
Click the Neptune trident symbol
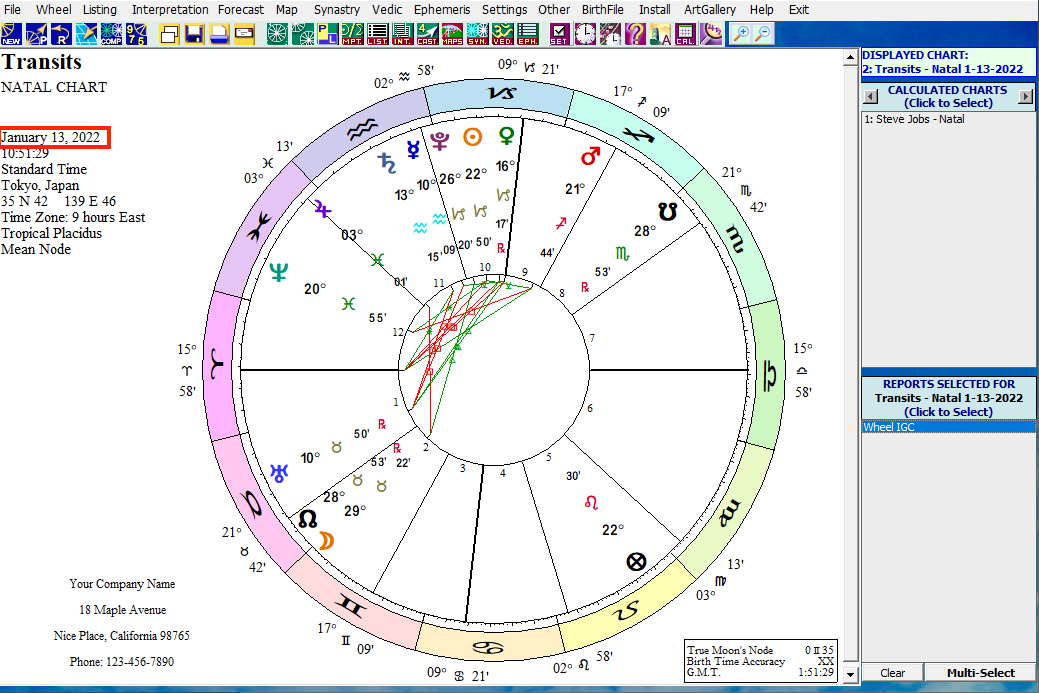279,272
